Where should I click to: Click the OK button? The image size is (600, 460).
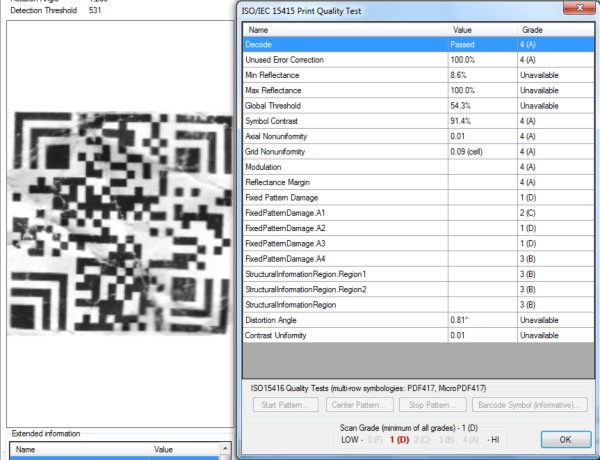[x=563, y=439]
